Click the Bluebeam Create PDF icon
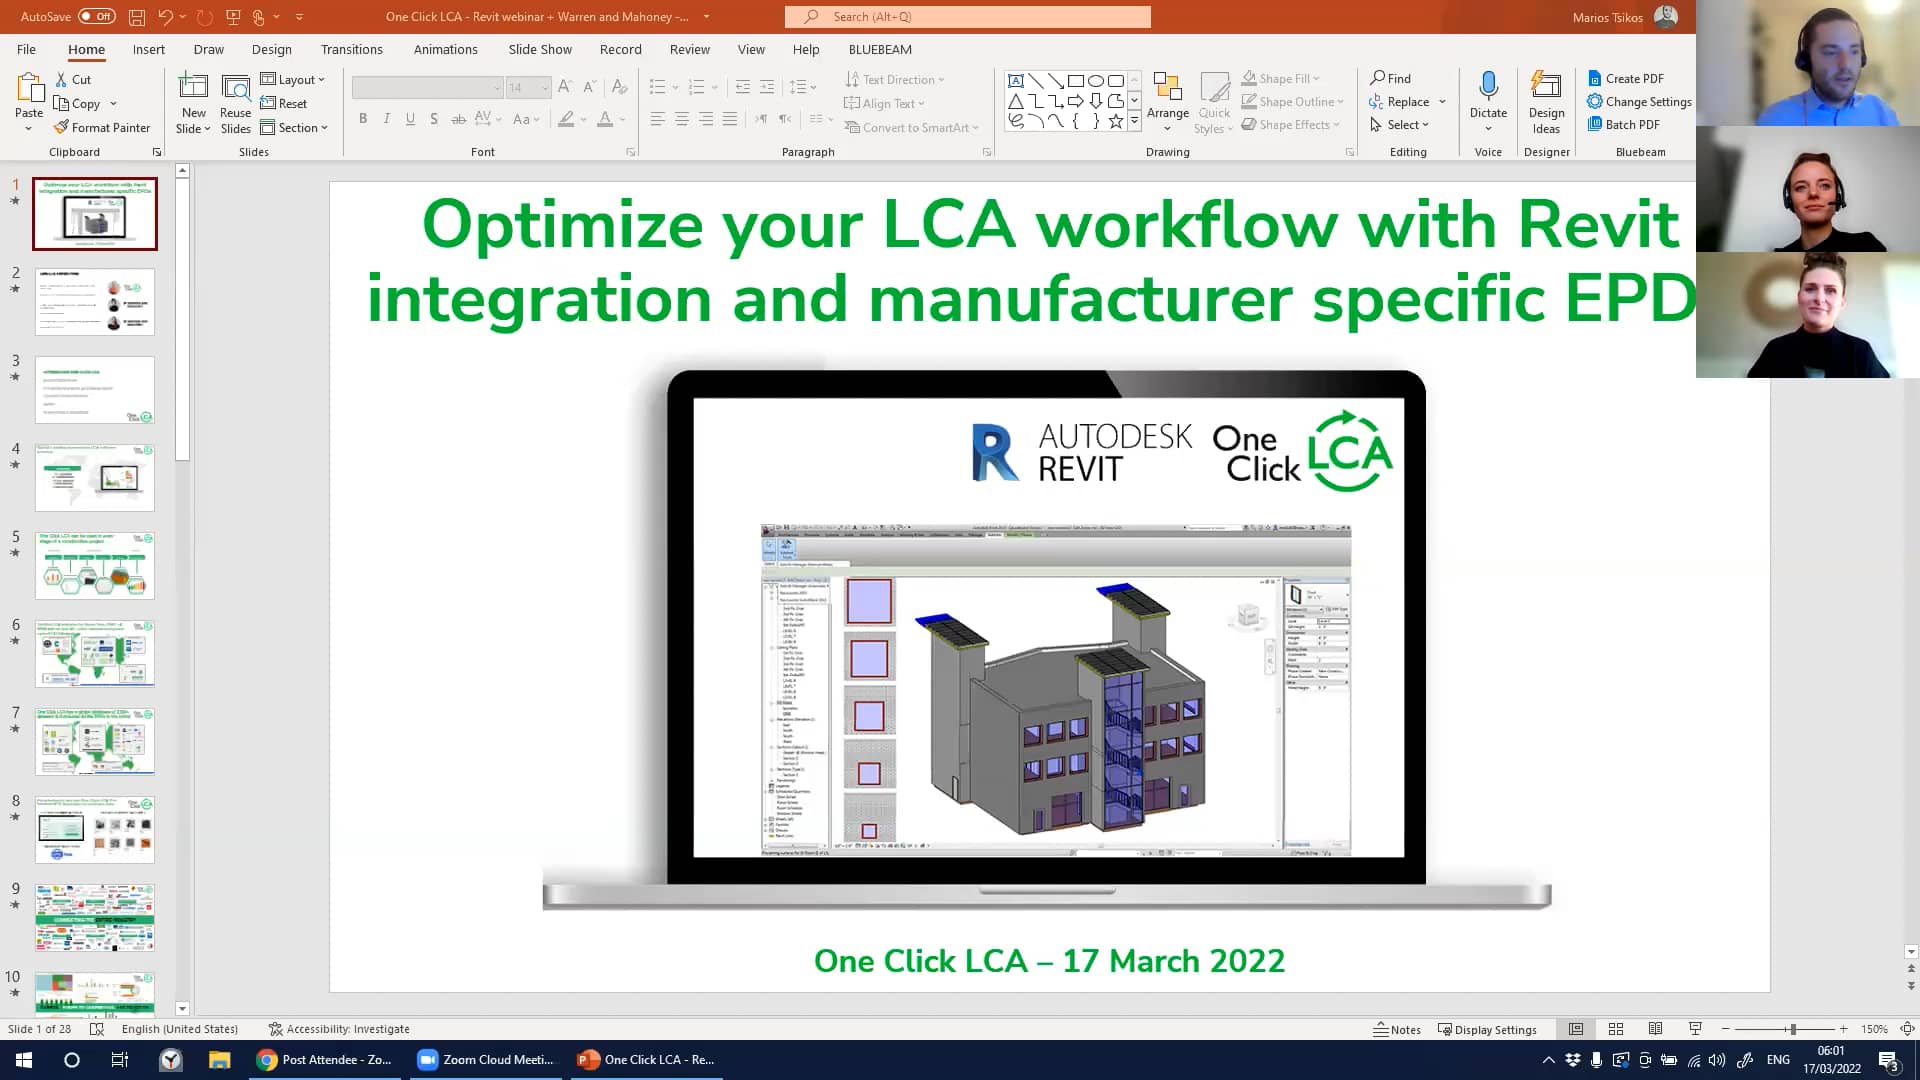The image size is (1920, 1080). (x=1594, y=78)
